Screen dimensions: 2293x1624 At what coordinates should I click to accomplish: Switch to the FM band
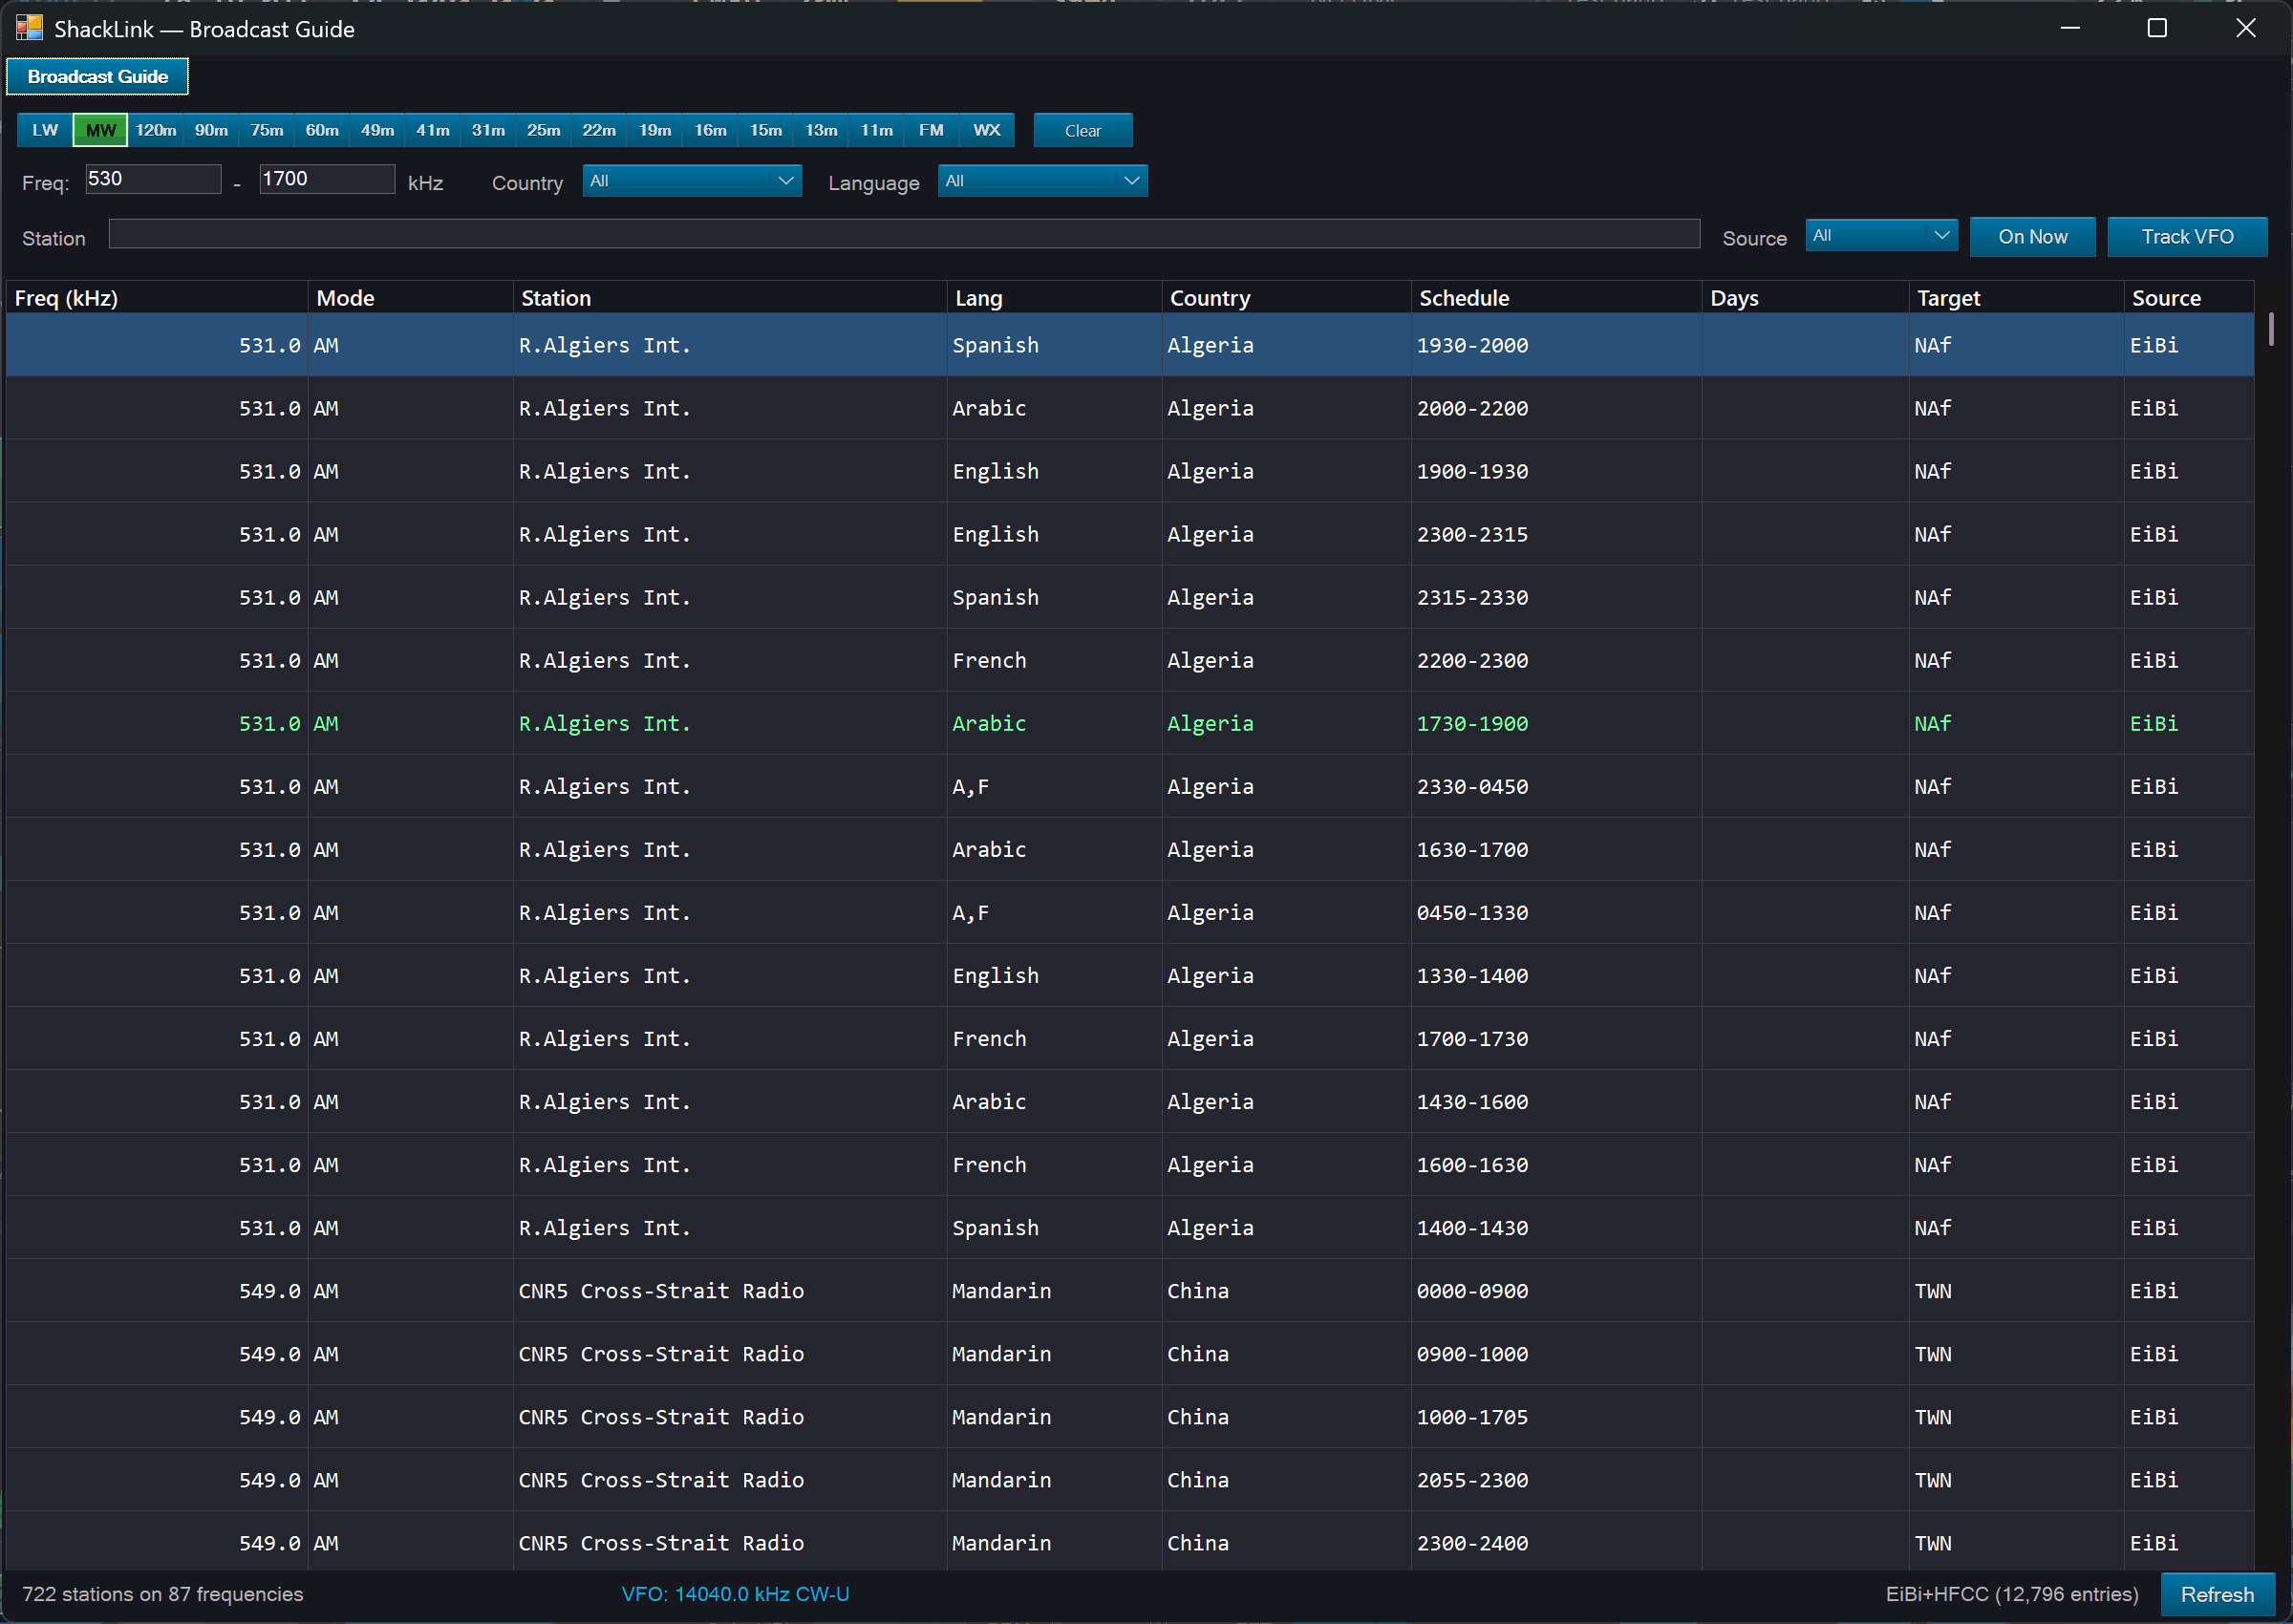tap(931, 130)
